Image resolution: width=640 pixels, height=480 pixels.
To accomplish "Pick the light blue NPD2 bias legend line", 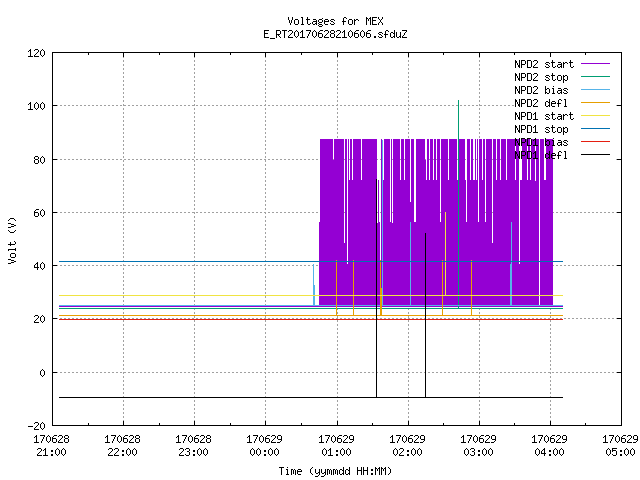I will [595, 89].
